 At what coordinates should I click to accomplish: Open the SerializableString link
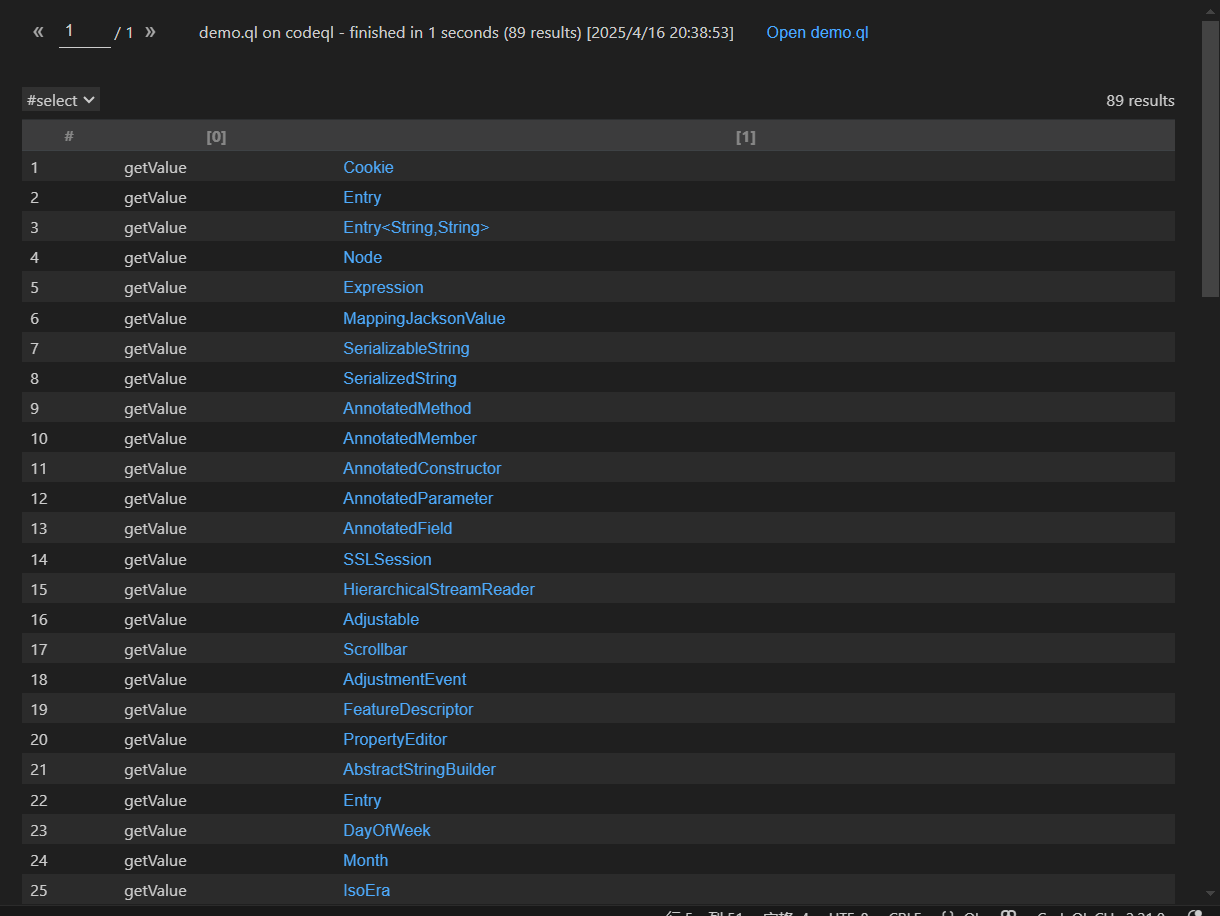pos(406,348)
